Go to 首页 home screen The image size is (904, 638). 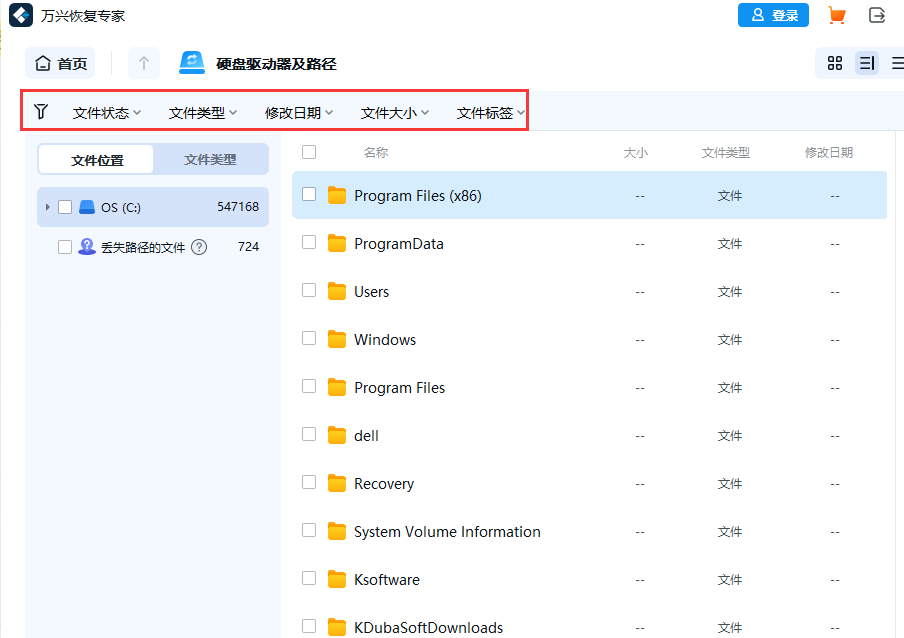click(x=59, y=62)
